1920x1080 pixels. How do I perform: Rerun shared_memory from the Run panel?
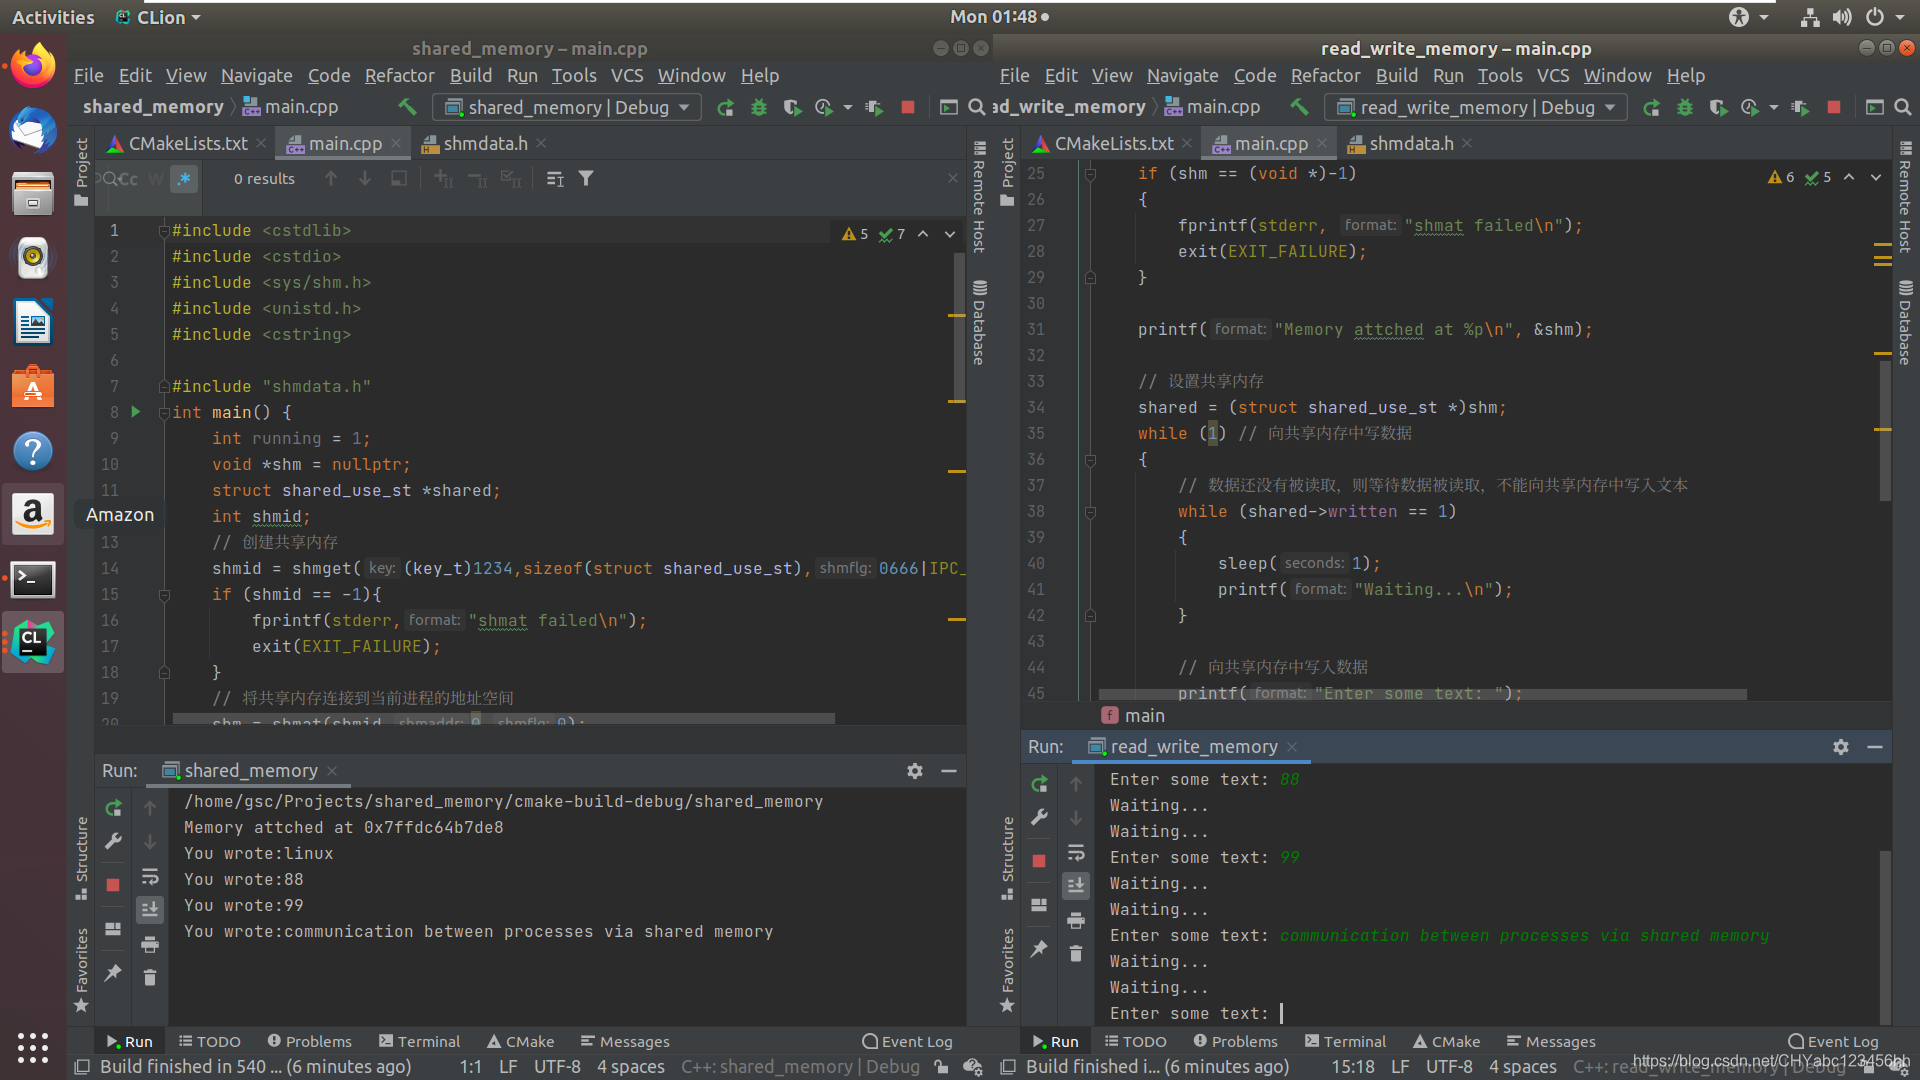coord(113,807)
